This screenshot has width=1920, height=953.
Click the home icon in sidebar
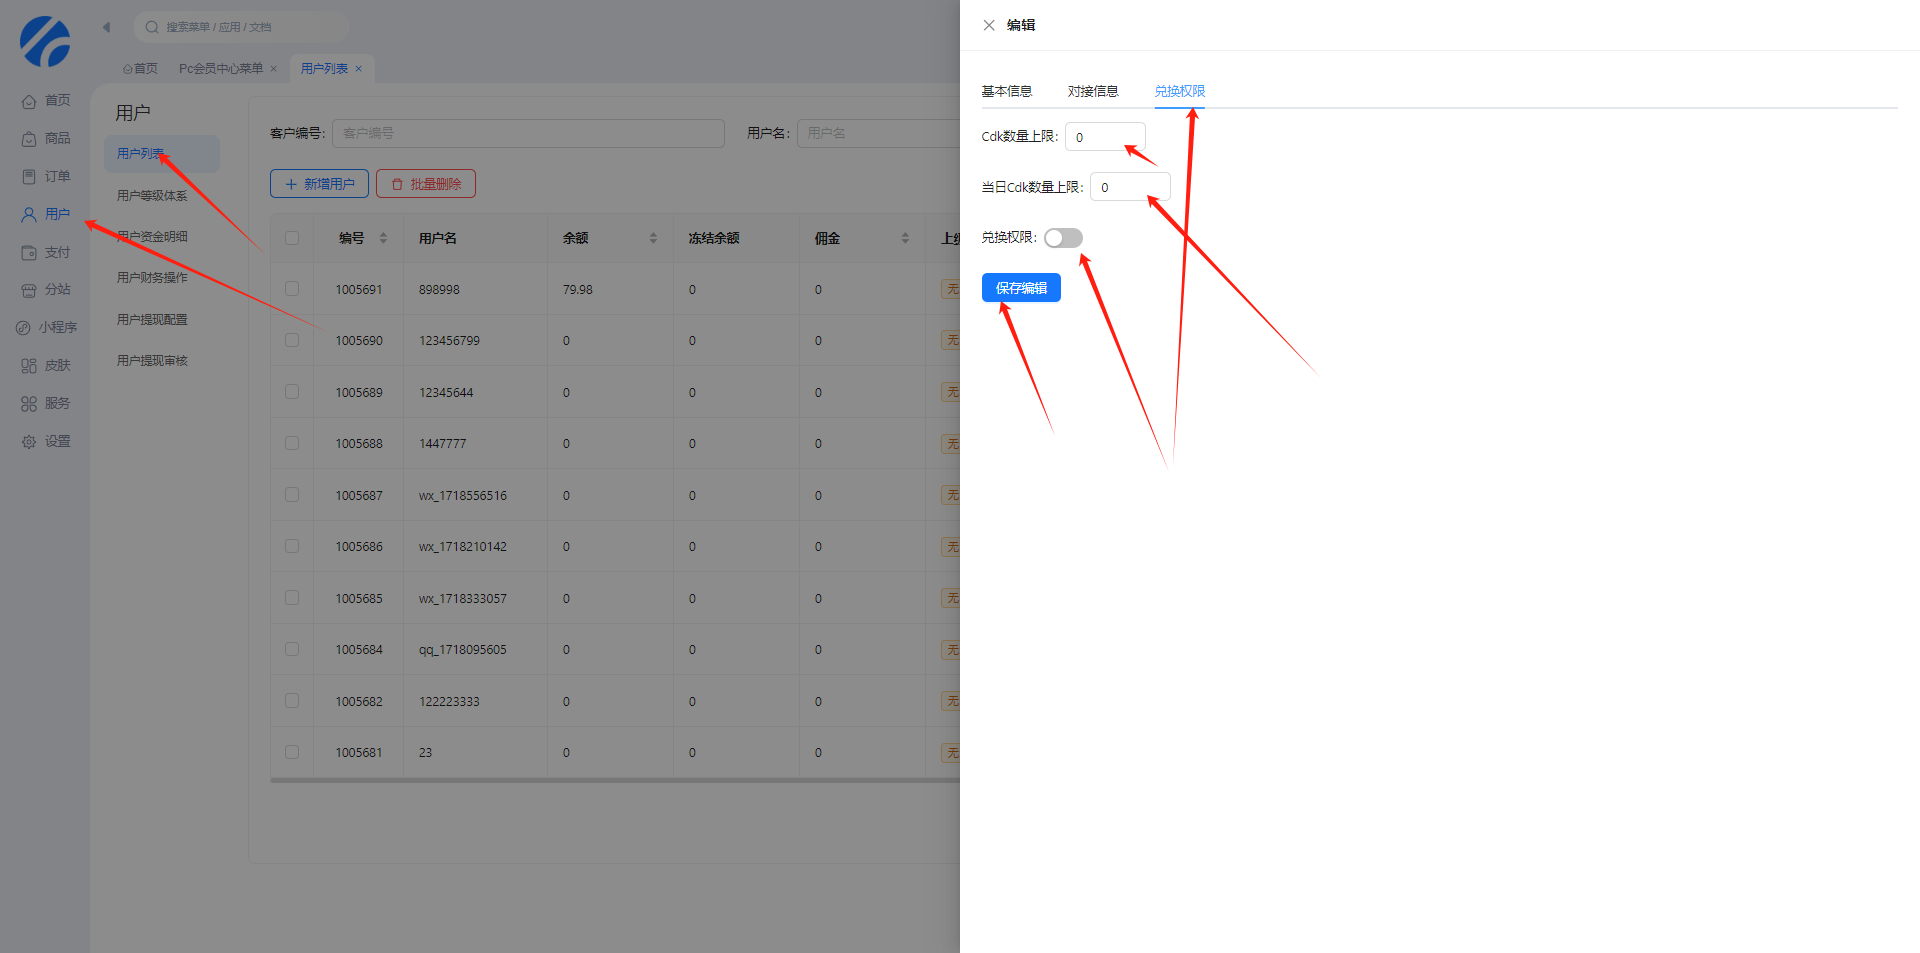29,101
